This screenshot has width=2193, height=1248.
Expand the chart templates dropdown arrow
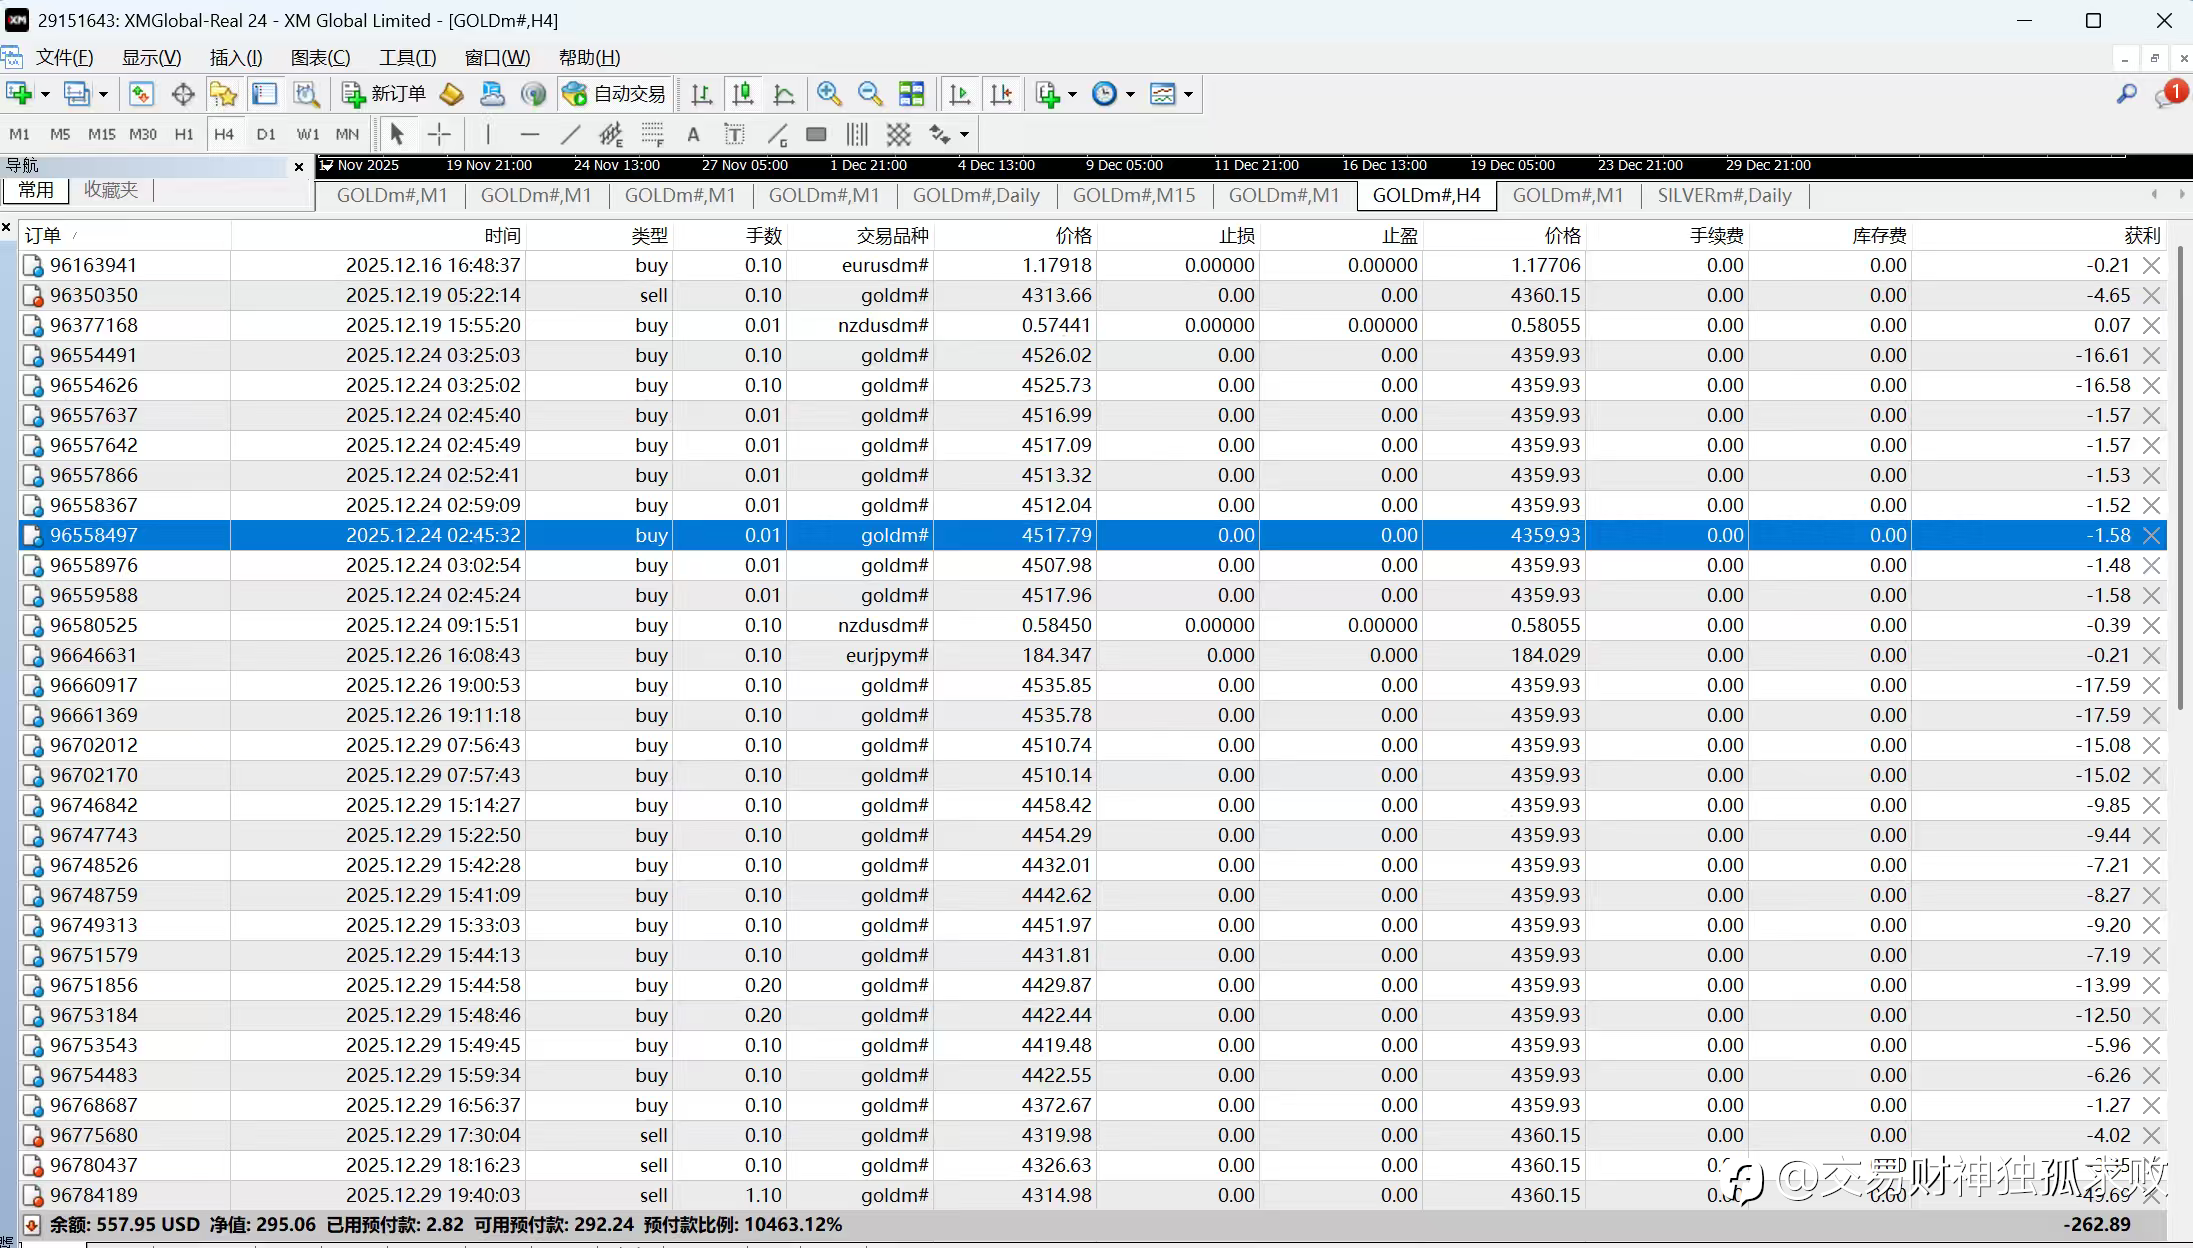point(1188,94)
